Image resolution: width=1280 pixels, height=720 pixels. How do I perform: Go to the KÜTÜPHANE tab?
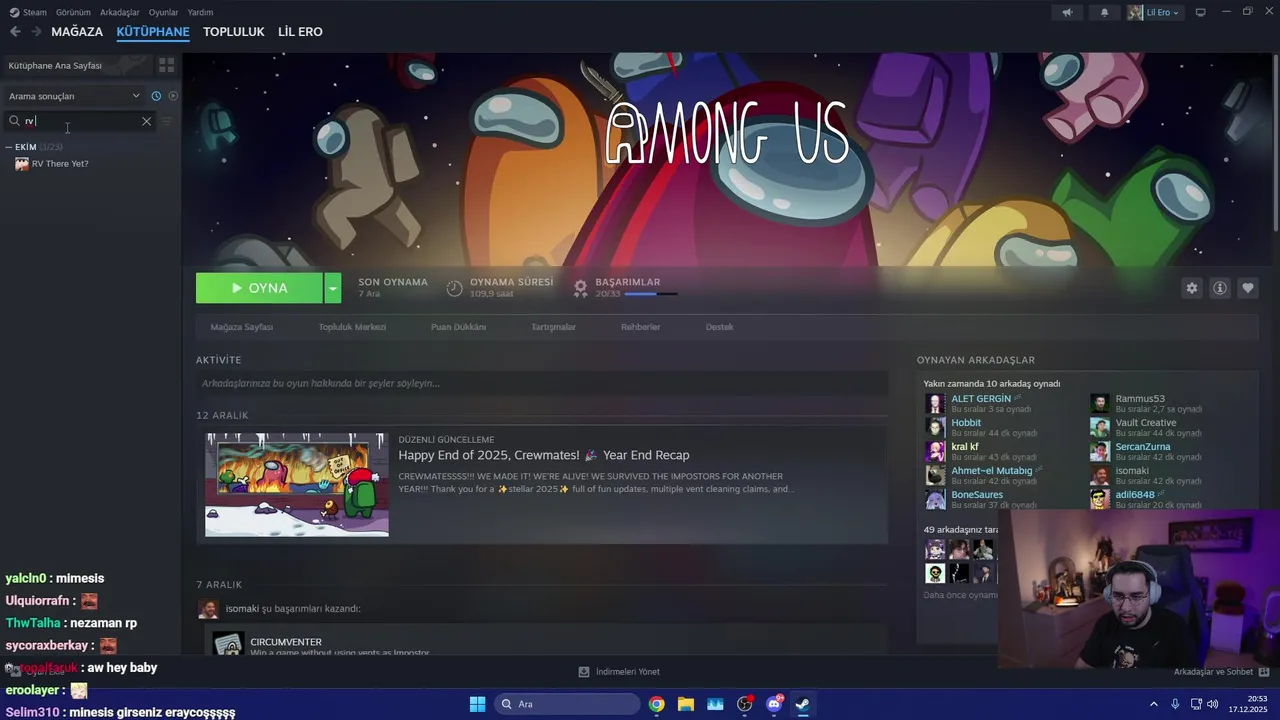153,32
